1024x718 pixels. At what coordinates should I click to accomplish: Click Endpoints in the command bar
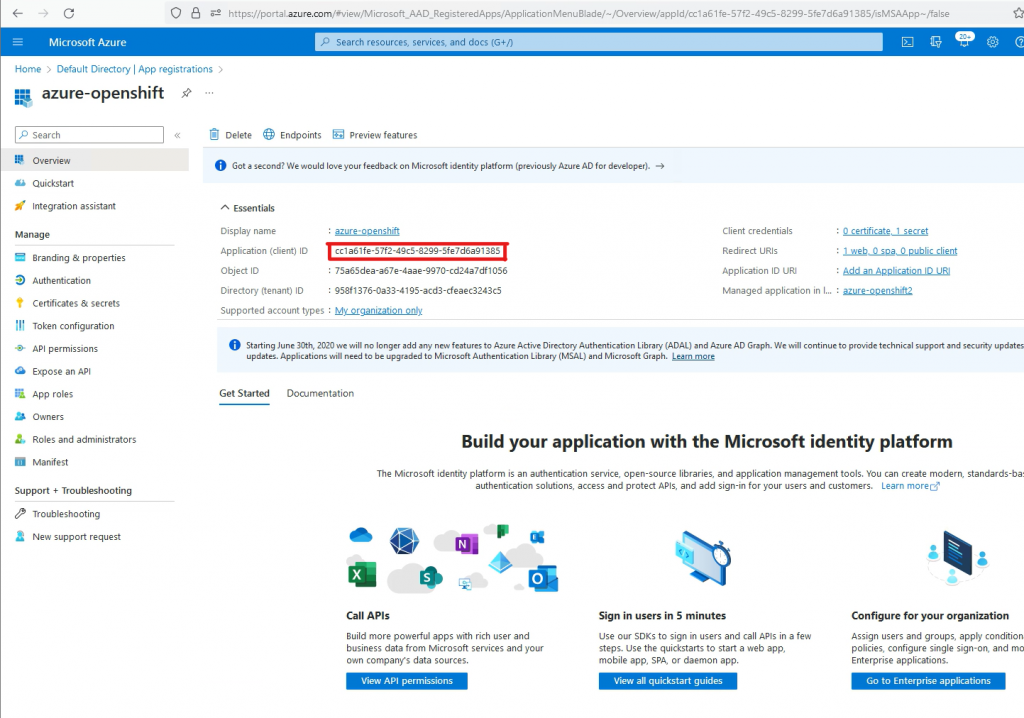[x=292, y=135]
